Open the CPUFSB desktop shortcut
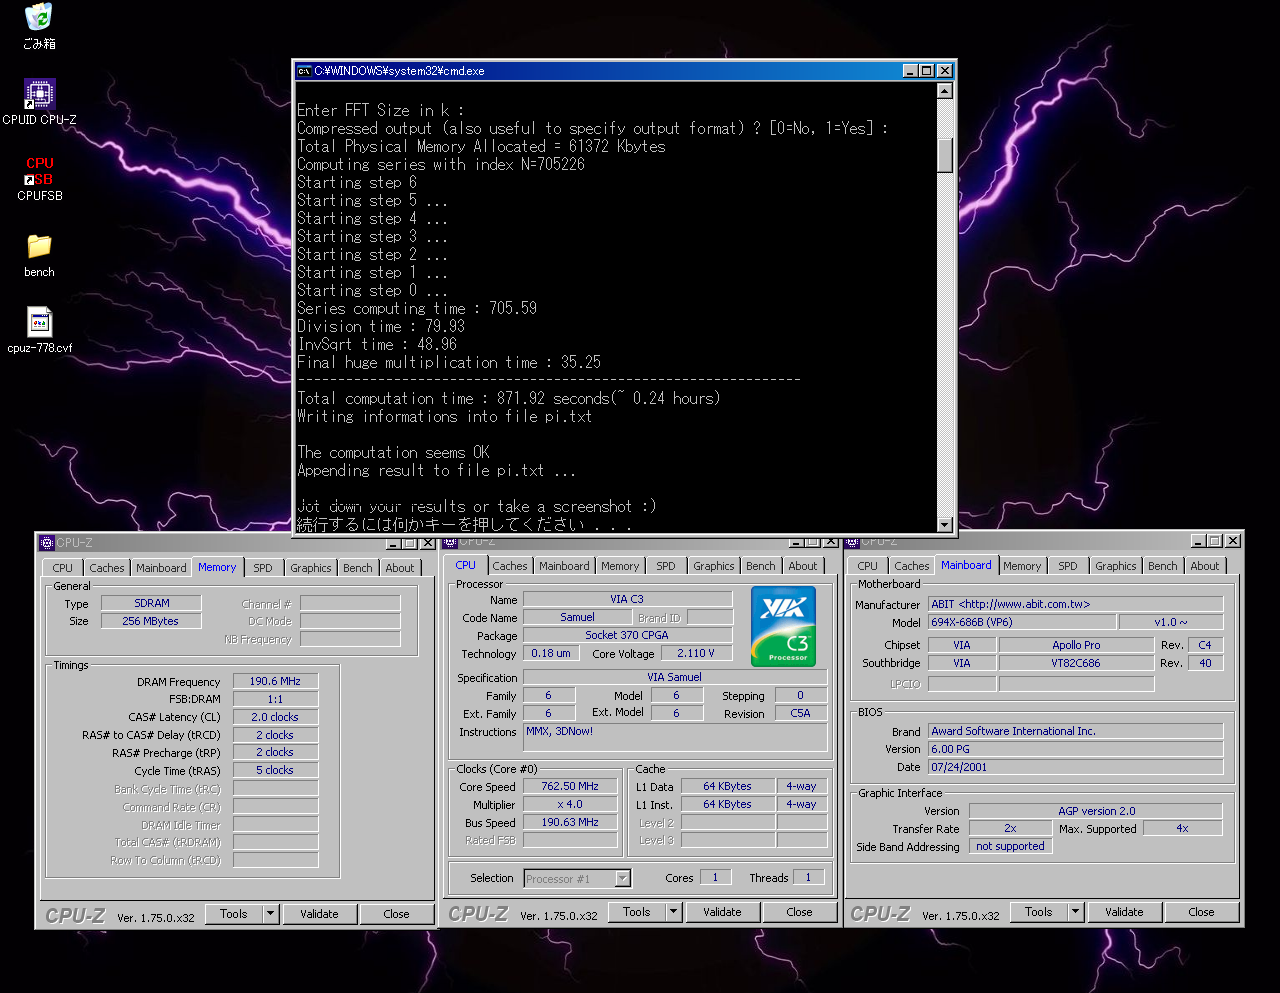1280x993 pixels. (39, 171)
